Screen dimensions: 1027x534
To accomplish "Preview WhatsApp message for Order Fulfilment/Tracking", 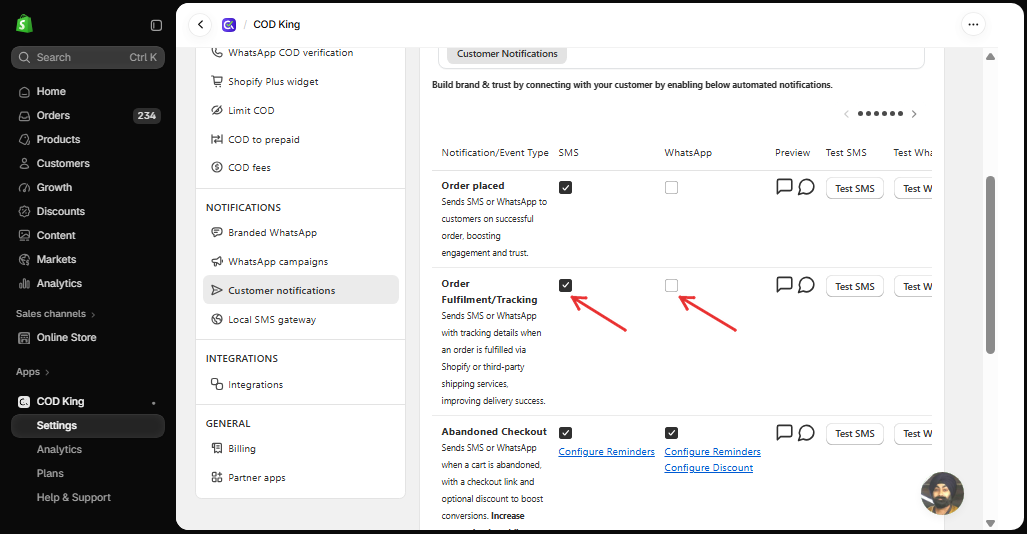I will tap(806, 284).
